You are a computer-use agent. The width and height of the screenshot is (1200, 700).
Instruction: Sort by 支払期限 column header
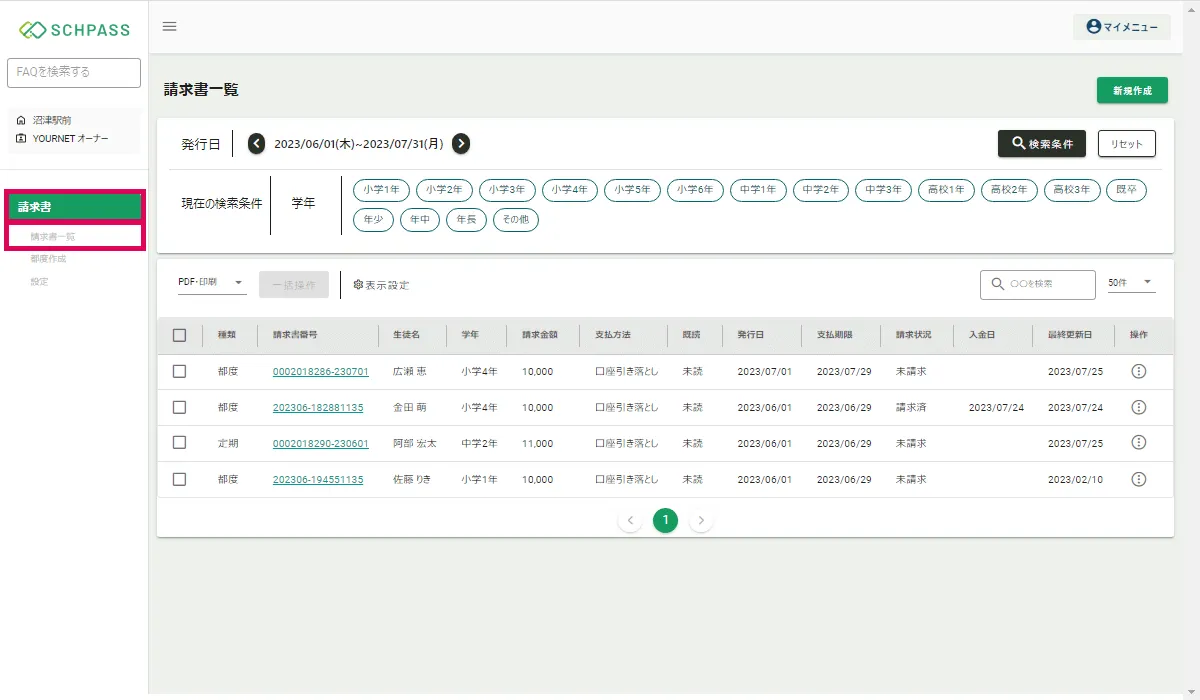835,335
